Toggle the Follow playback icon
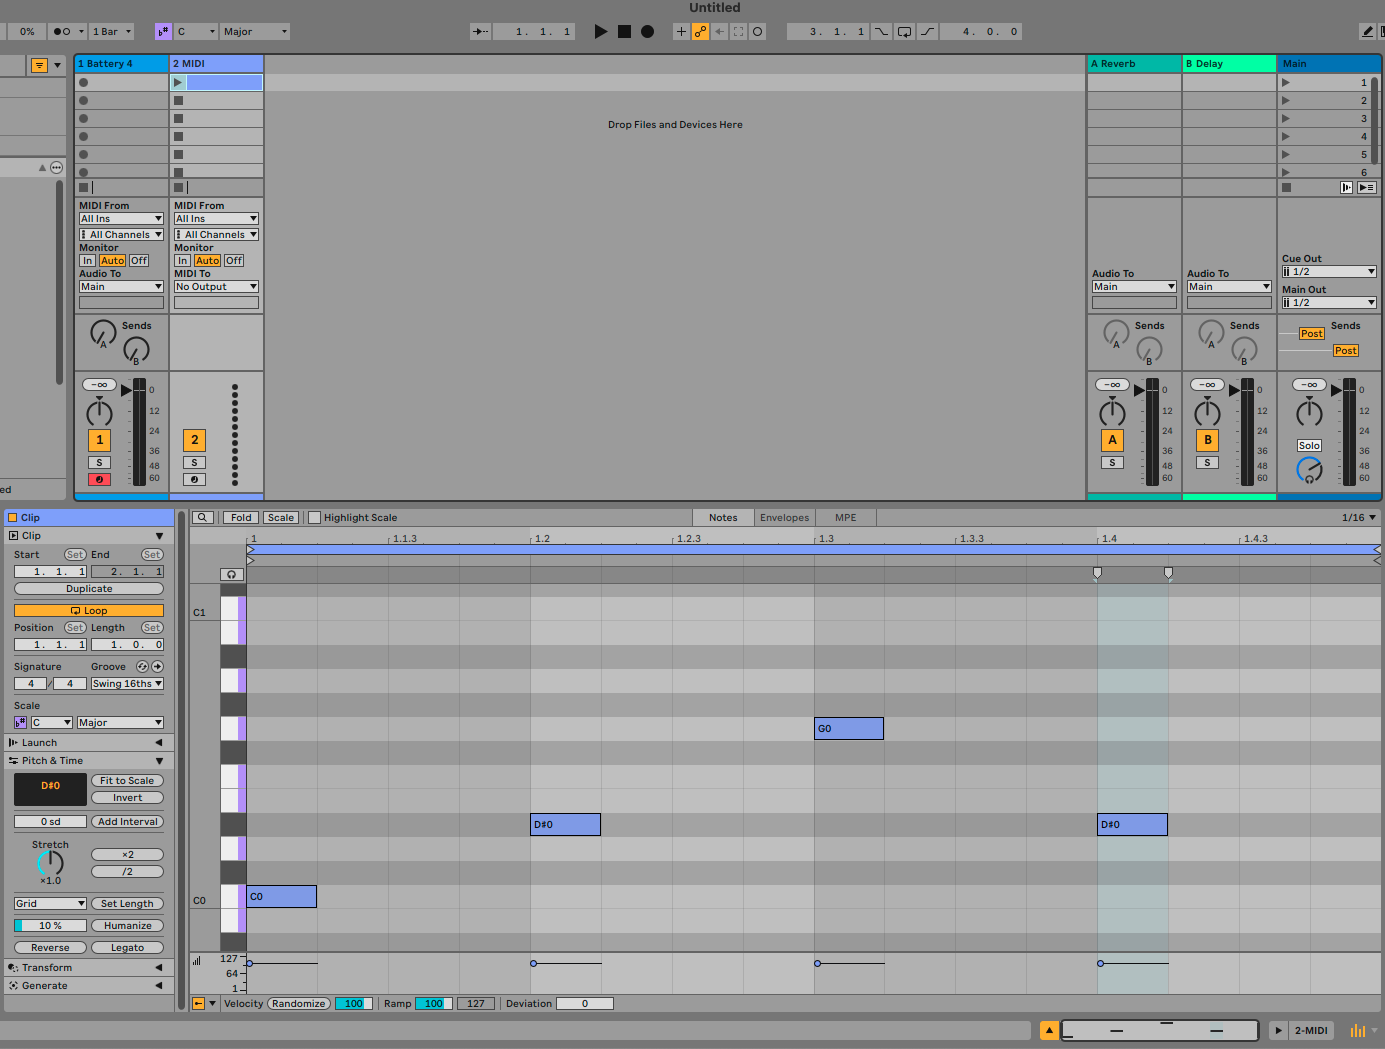 point(481,32)
